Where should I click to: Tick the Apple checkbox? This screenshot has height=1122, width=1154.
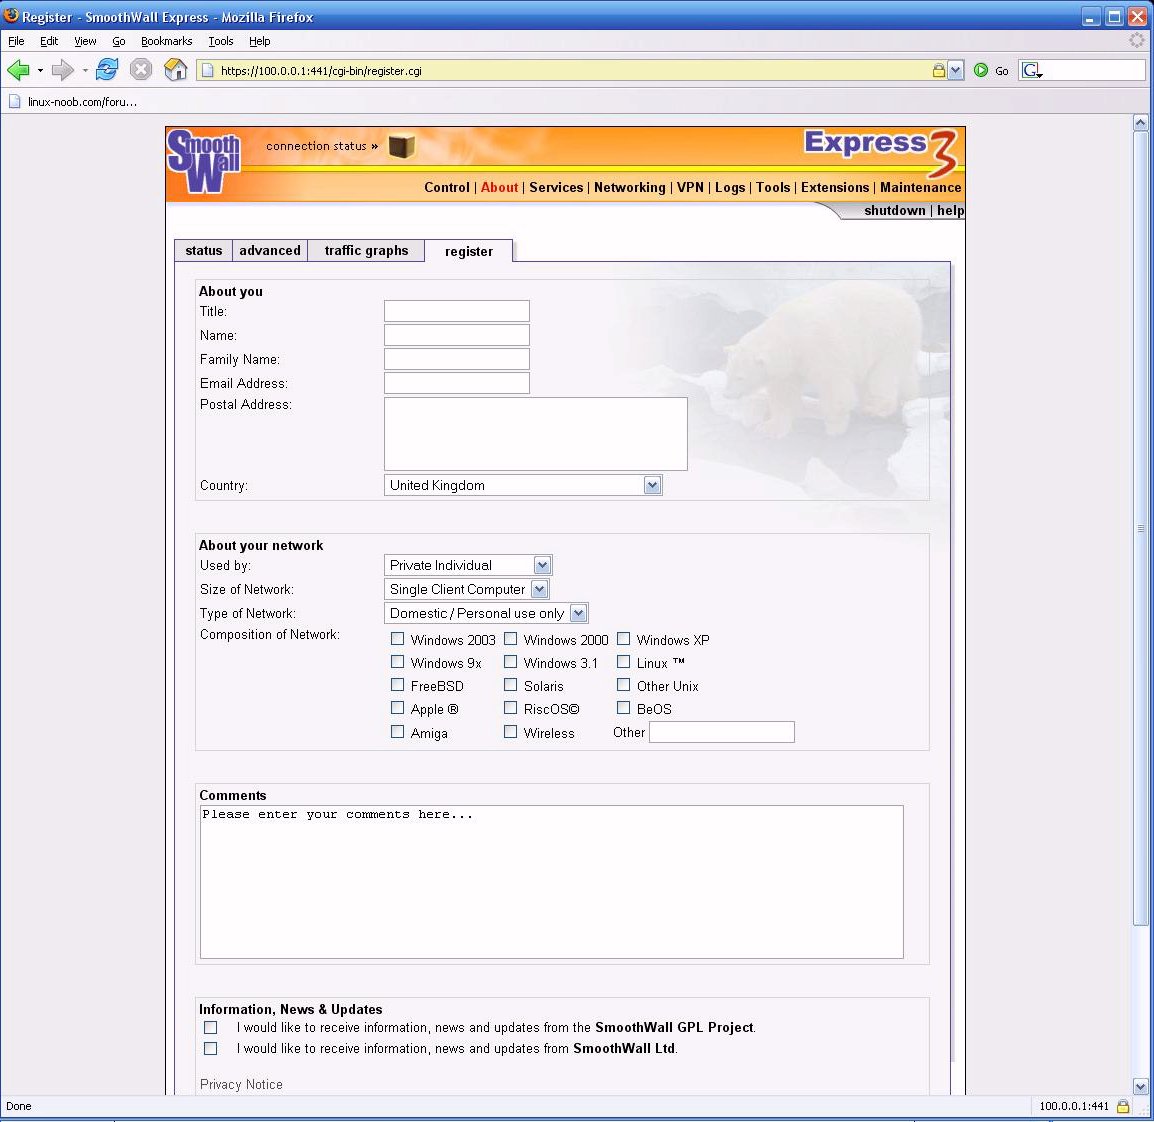pyautogui.click(x=397, y=708)
